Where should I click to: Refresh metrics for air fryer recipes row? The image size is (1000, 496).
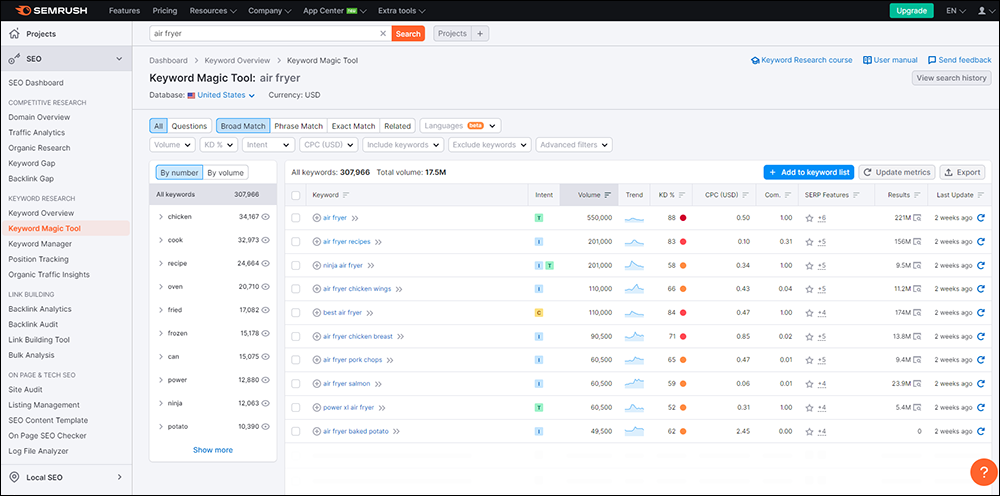coord(981,242)
